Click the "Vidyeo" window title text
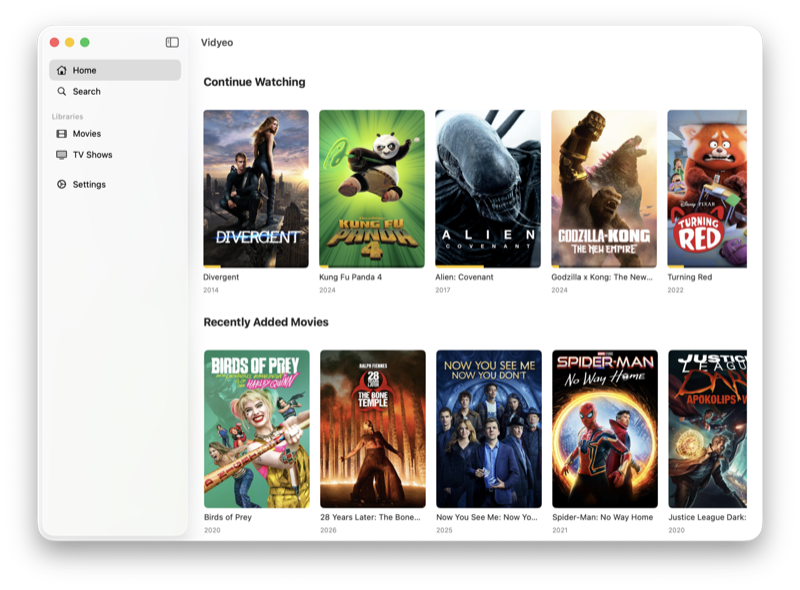This screenshot has height=590, width=800. click(217, 42)
